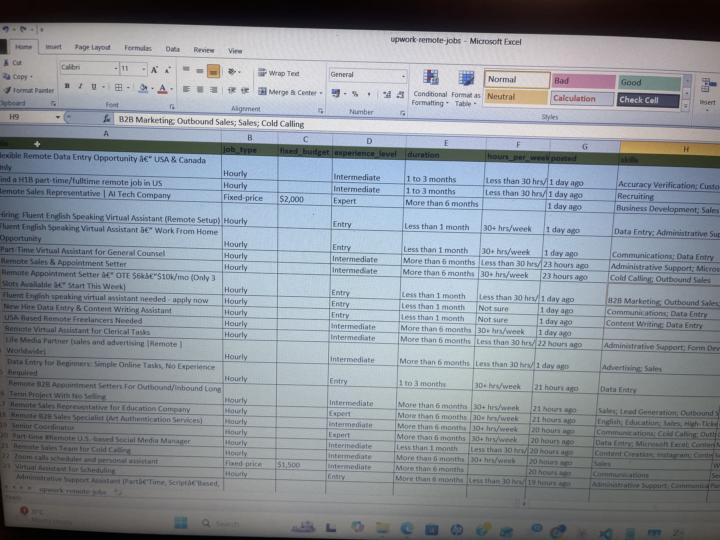Click the Shrink Font icon
The width and height of the screenshot is (720, 540).
tap(168, 70)
